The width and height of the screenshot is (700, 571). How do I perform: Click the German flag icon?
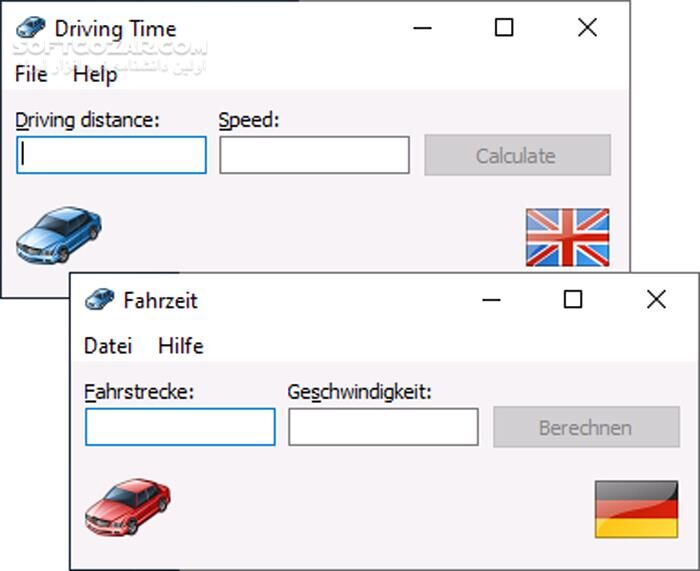(636, 508)
